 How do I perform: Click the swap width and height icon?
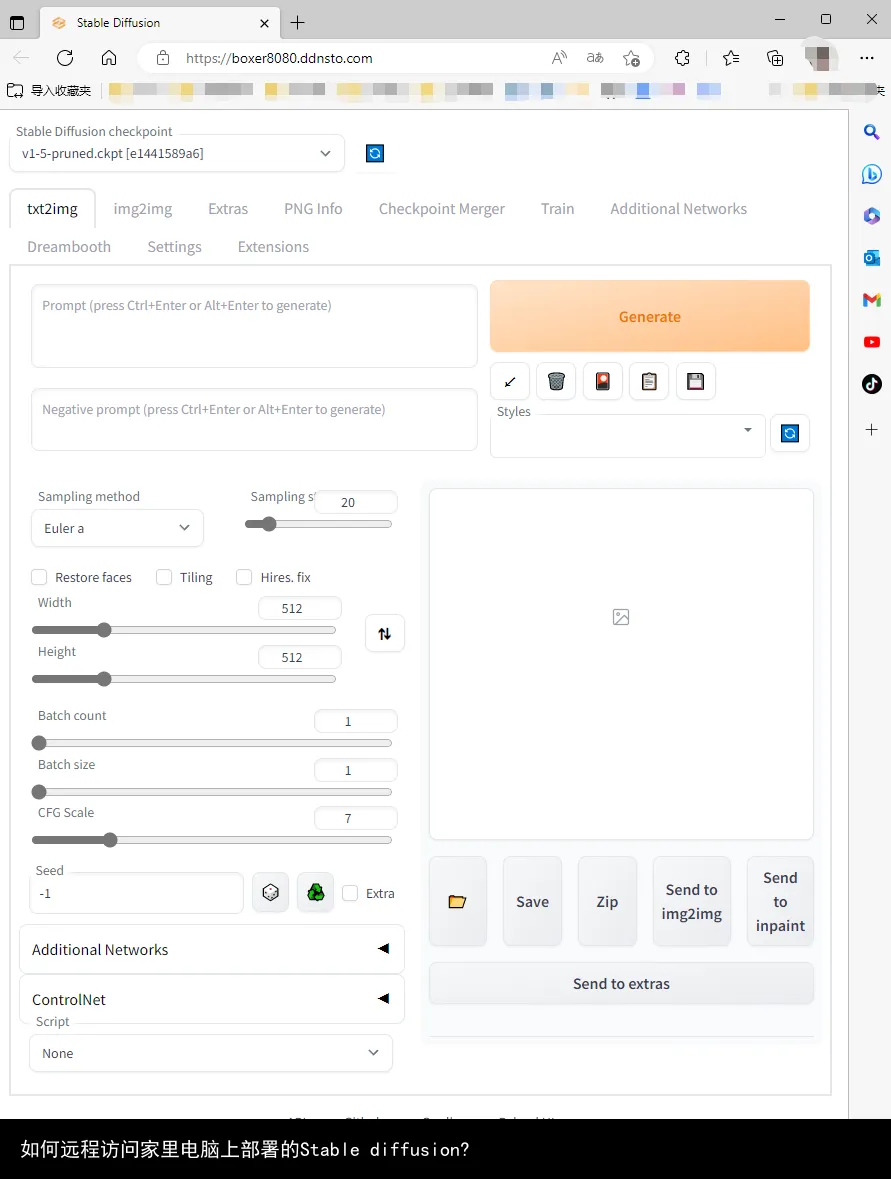pos(385,633)
